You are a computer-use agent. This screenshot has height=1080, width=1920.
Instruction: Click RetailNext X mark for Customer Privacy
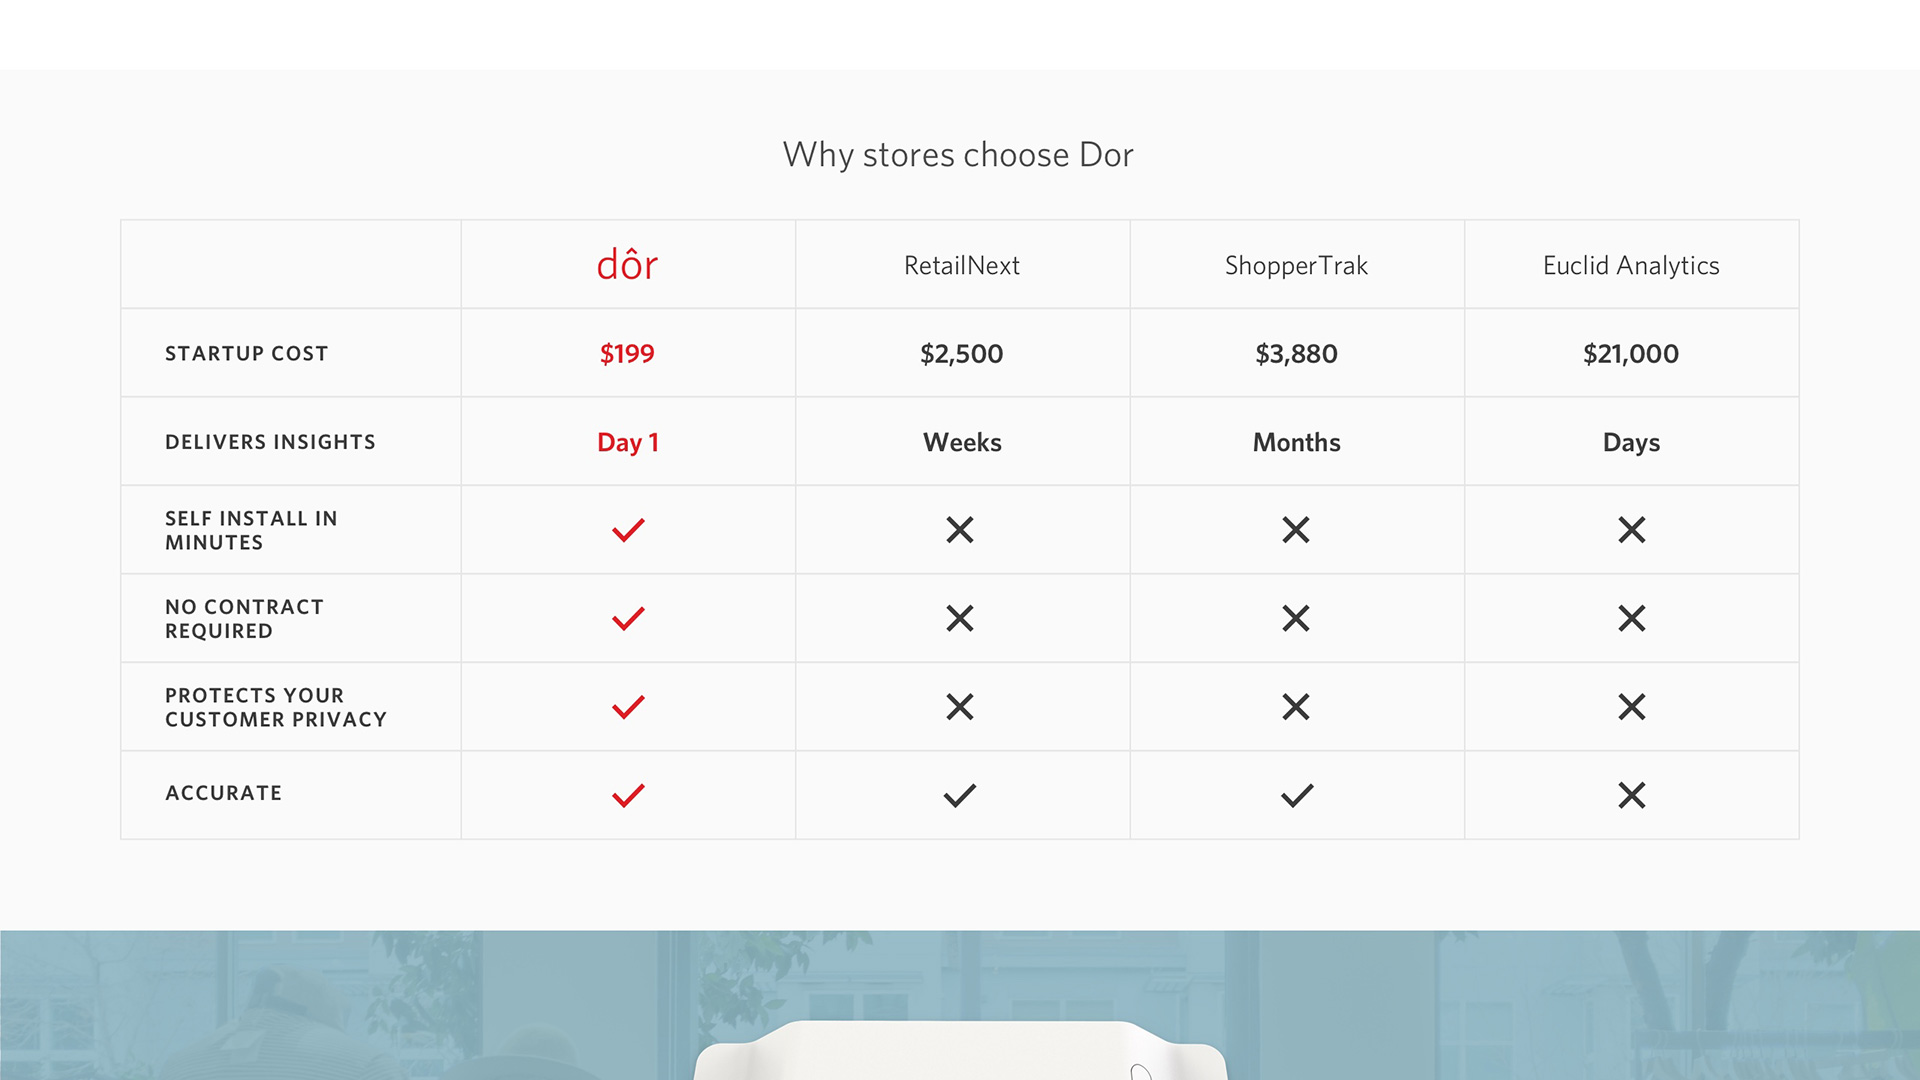(x=960, y=707)
